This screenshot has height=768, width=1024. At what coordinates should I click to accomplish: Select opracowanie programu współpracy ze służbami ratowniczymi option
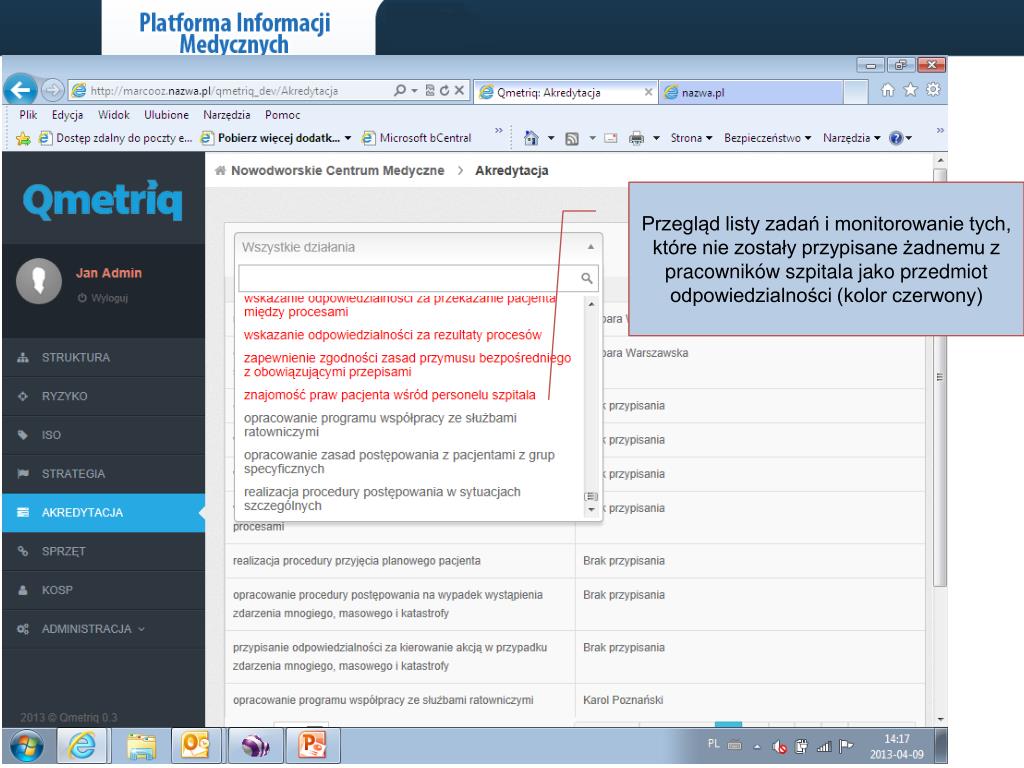point(380,424)
